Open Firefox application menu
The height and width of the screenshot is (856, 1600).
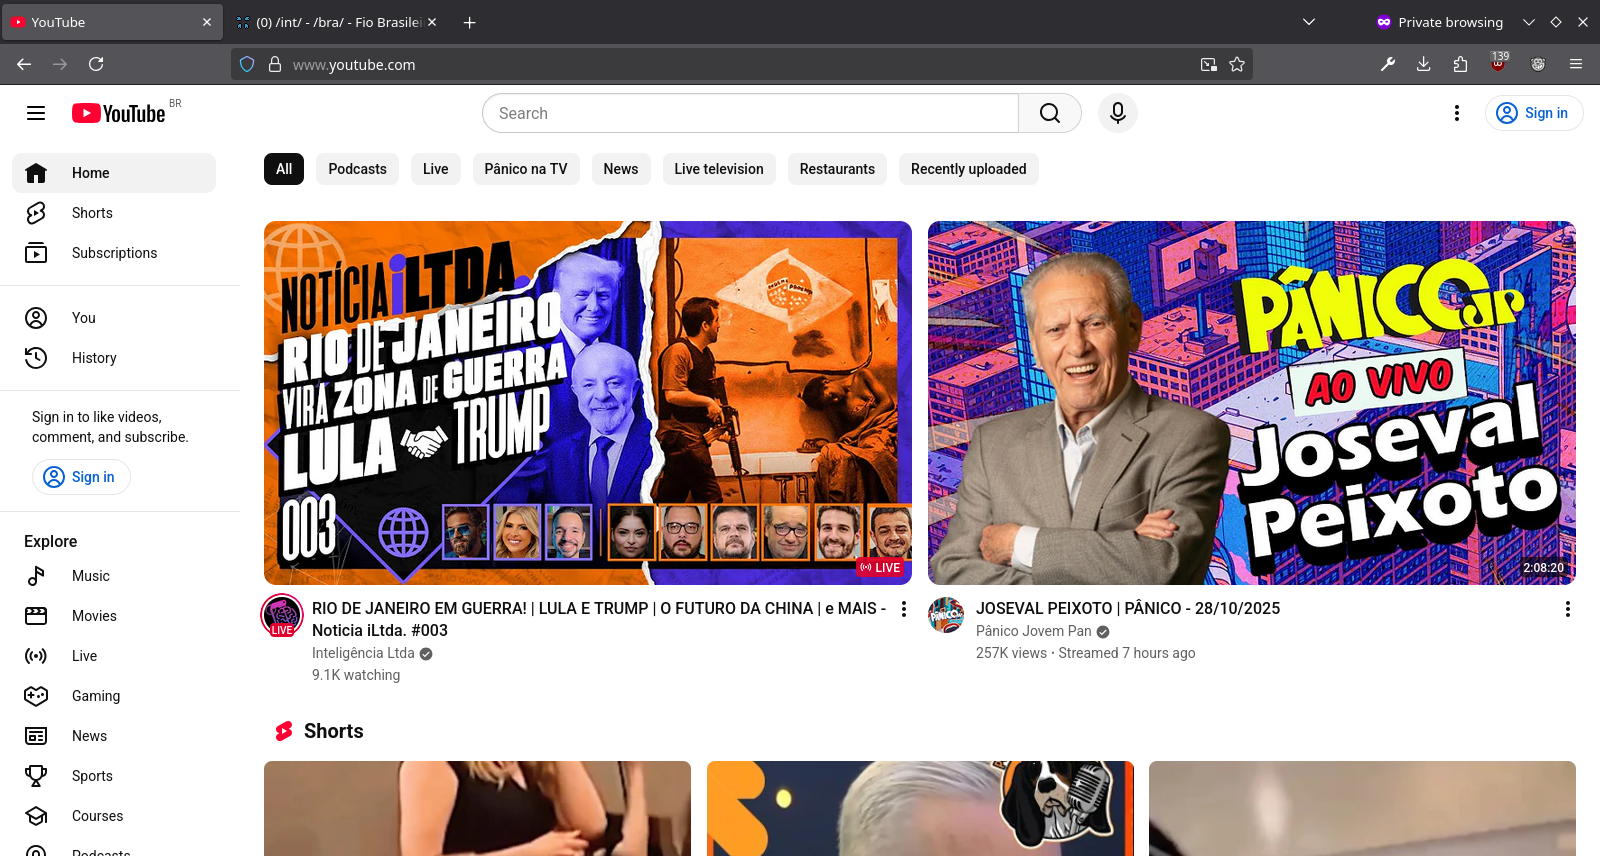(1576, 64)
